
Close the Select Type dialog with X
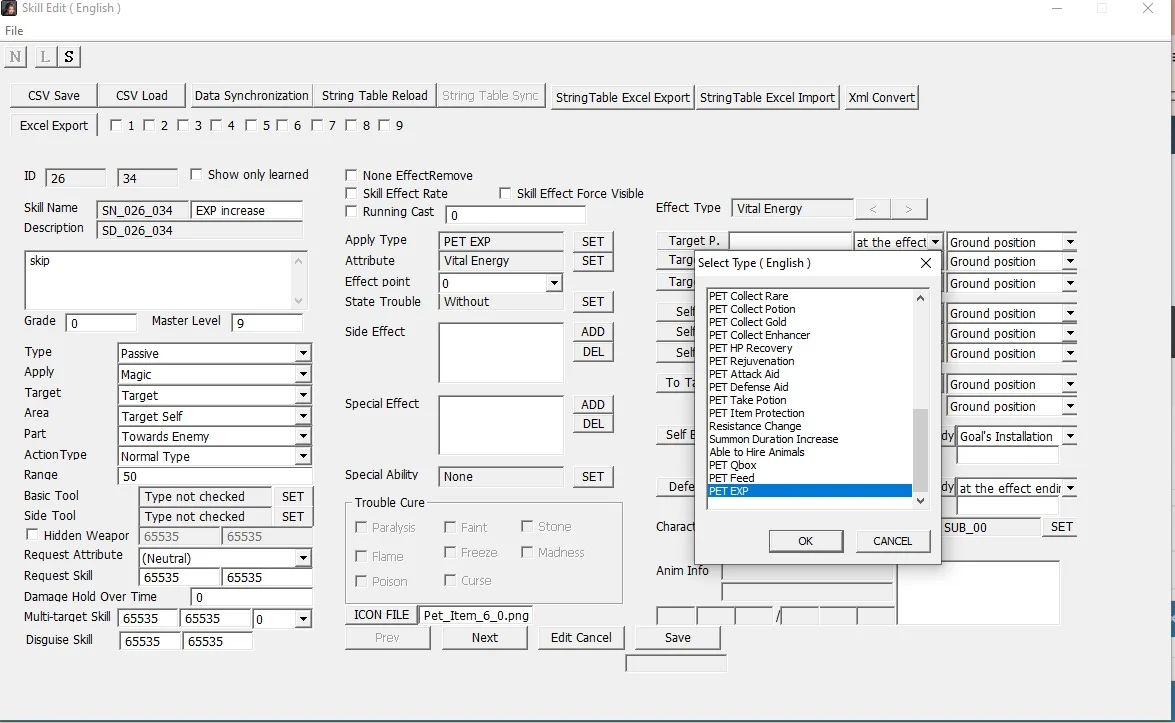click(925, 263)
